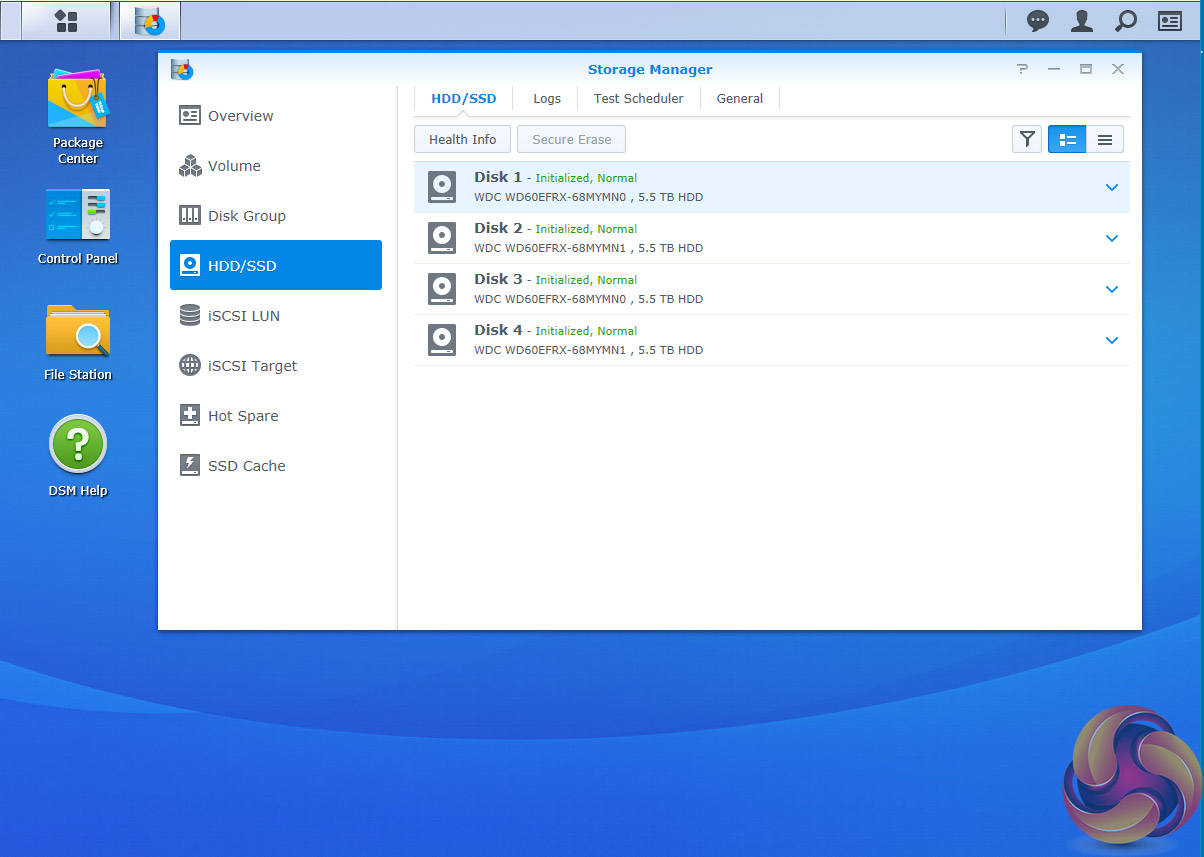This screenshot has height=857, width=1204.
Task: Open the widgets panel icon
Action: pos(1170,21)
